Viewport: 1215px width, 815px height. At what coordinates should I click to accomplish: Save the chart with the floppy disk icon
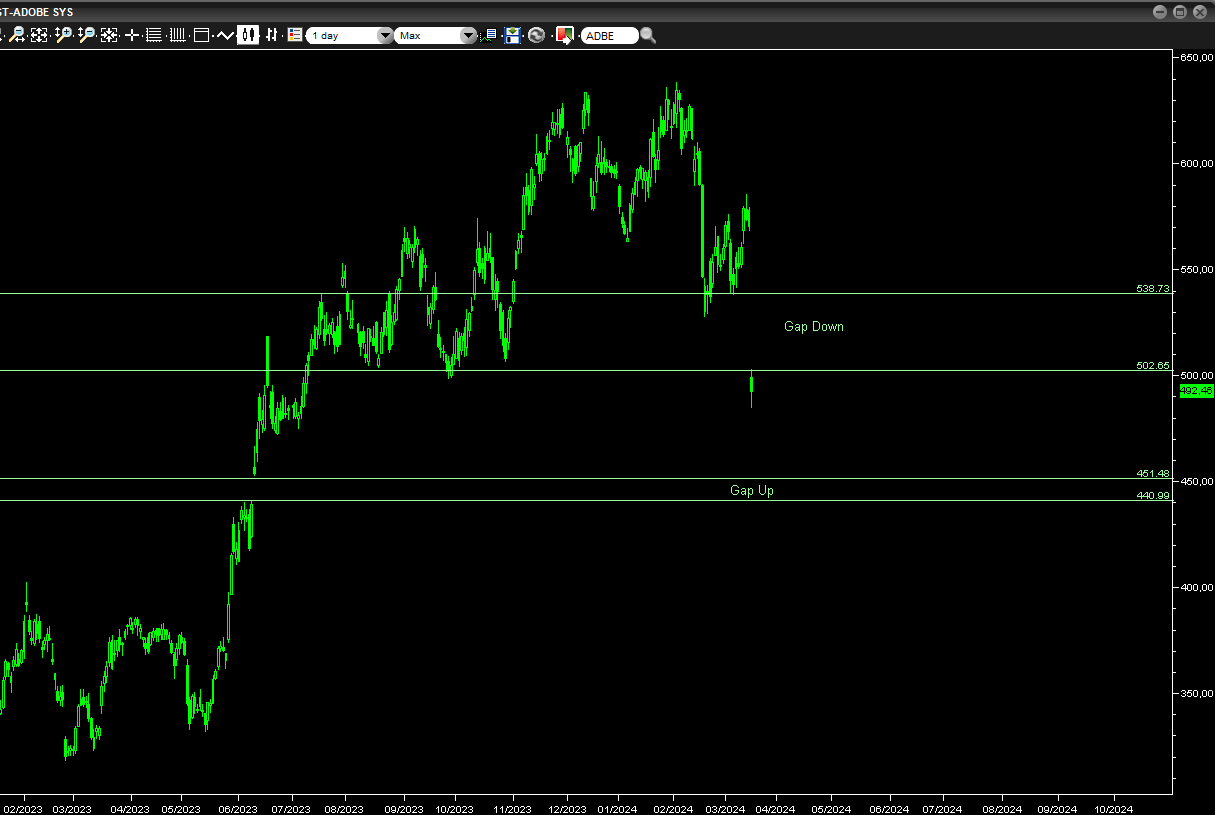[x=513, y=35]
